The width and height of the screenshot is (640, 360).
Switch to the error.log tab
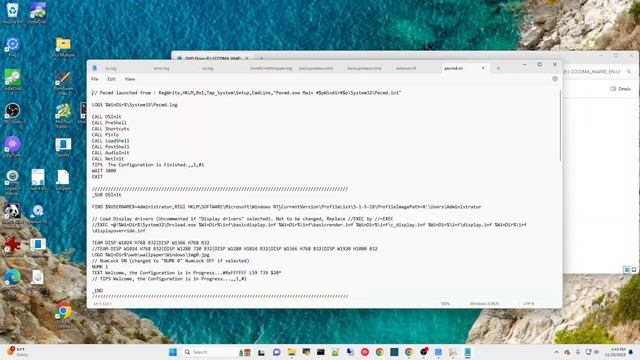(x=162, y=68)
